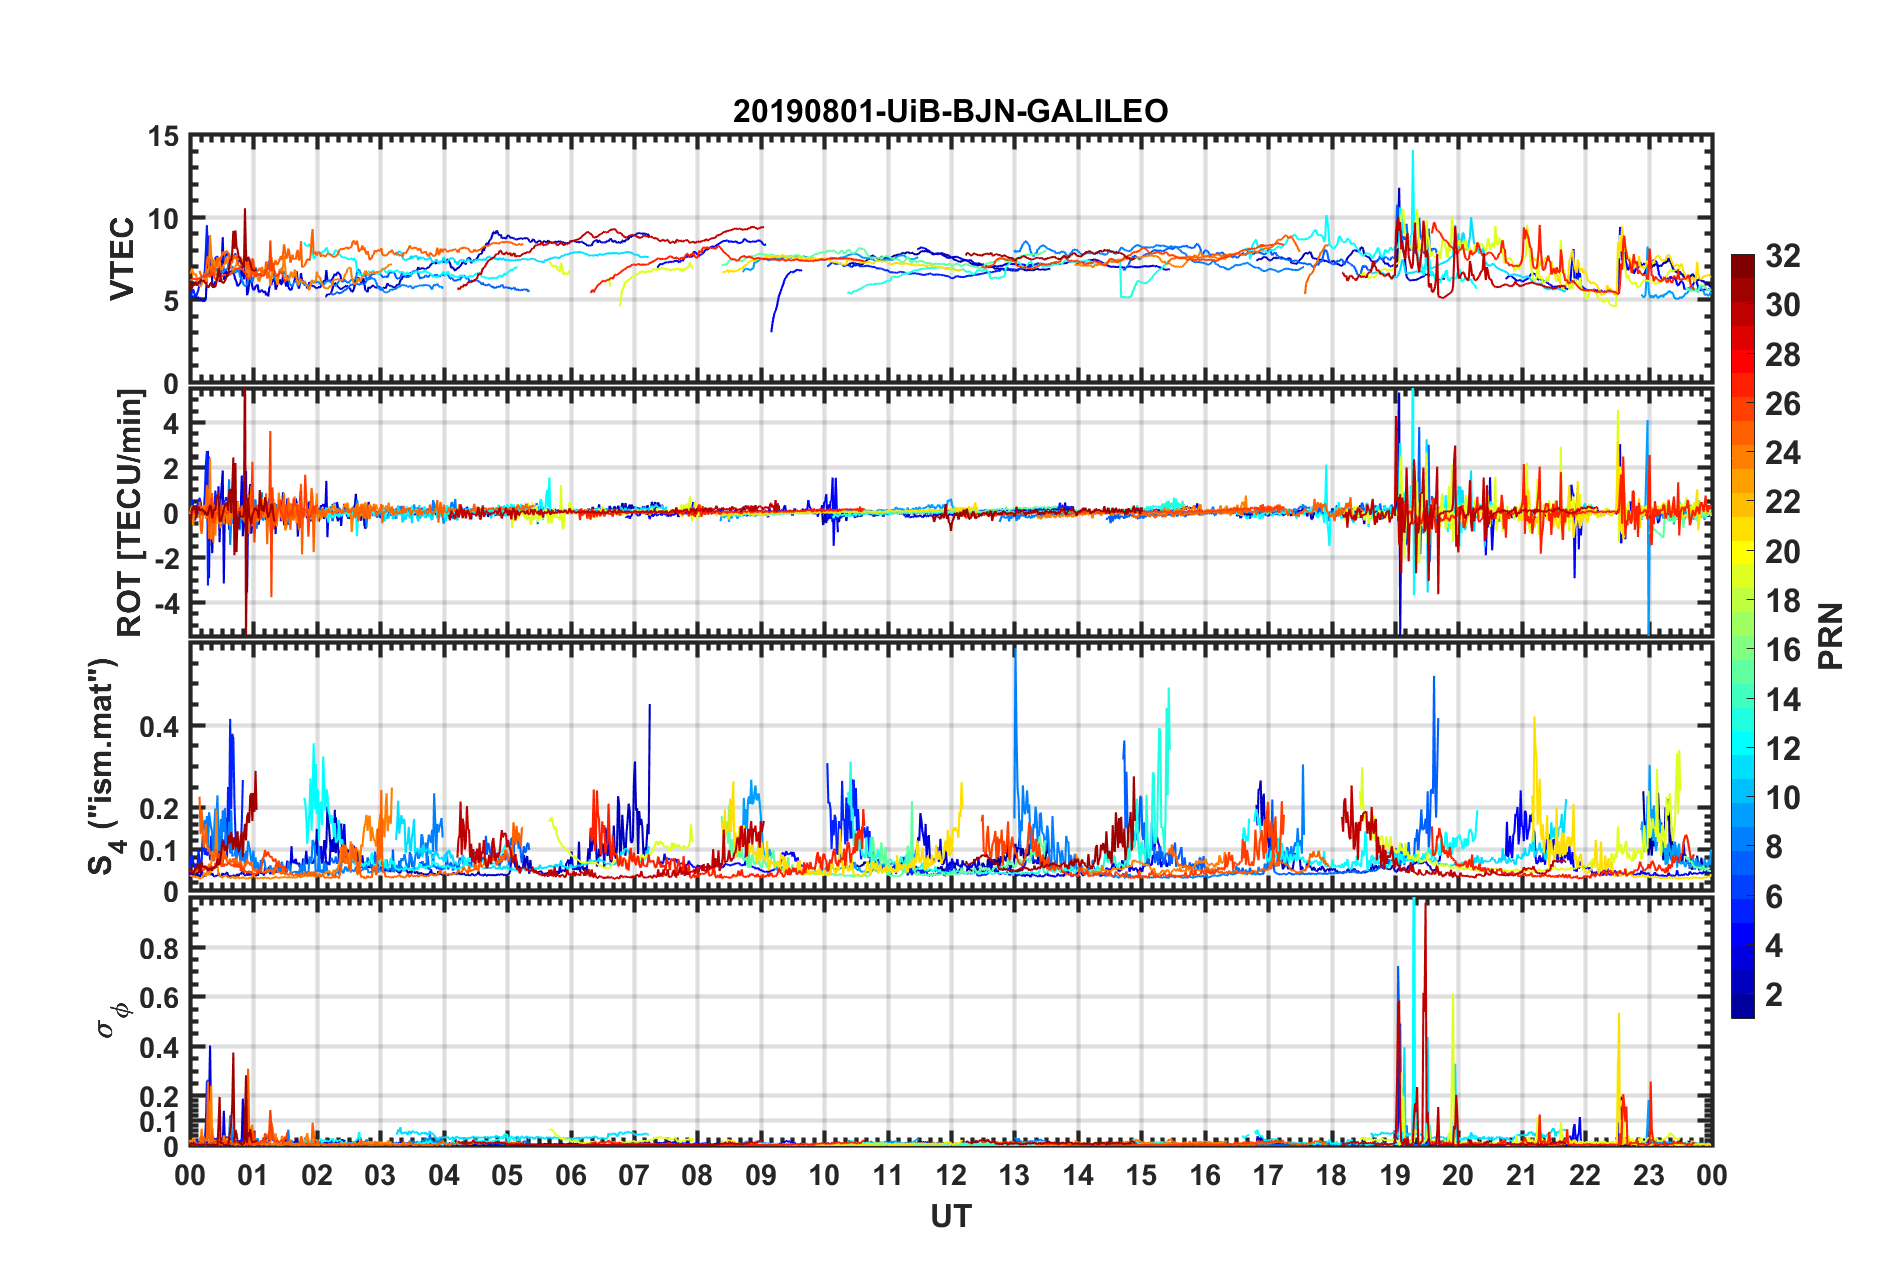This screenshot has height=1272, width=1902.
Task: Click colorbar tick label 32
Action: pyautogui.click(x=1782, y=256)
